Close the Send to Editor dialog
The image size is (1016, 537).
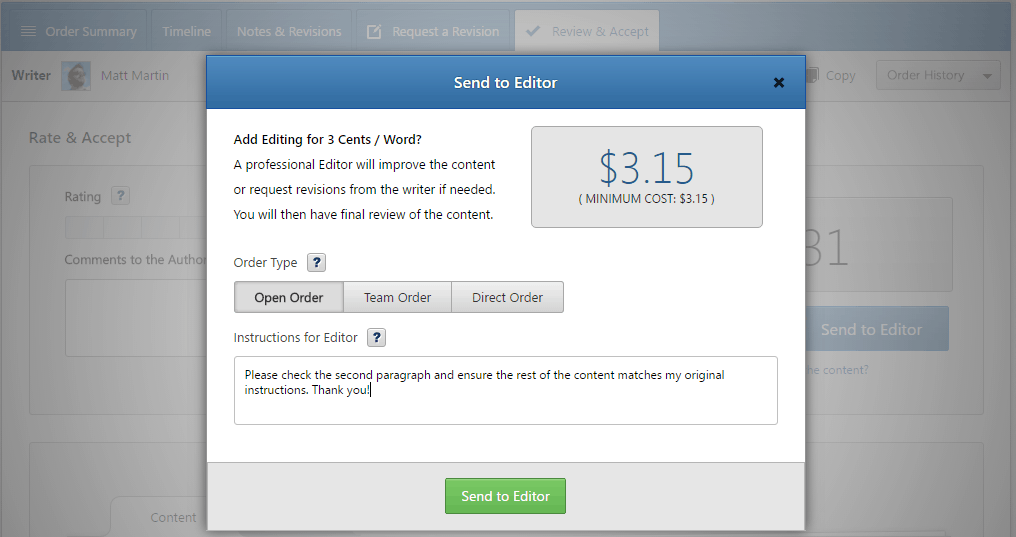pos(779,83)
